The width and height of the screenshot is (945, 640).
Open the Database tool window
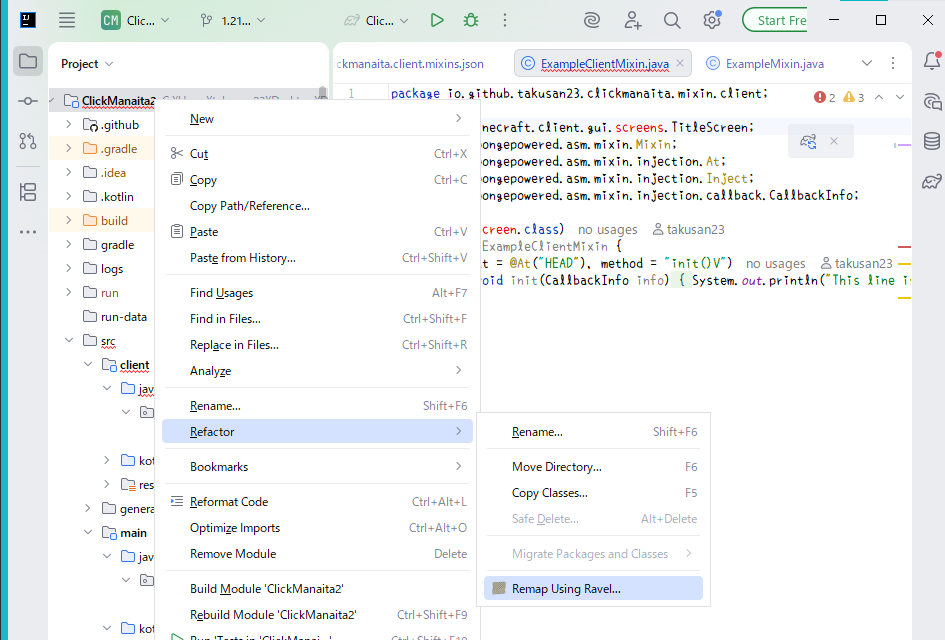(932, 141)
